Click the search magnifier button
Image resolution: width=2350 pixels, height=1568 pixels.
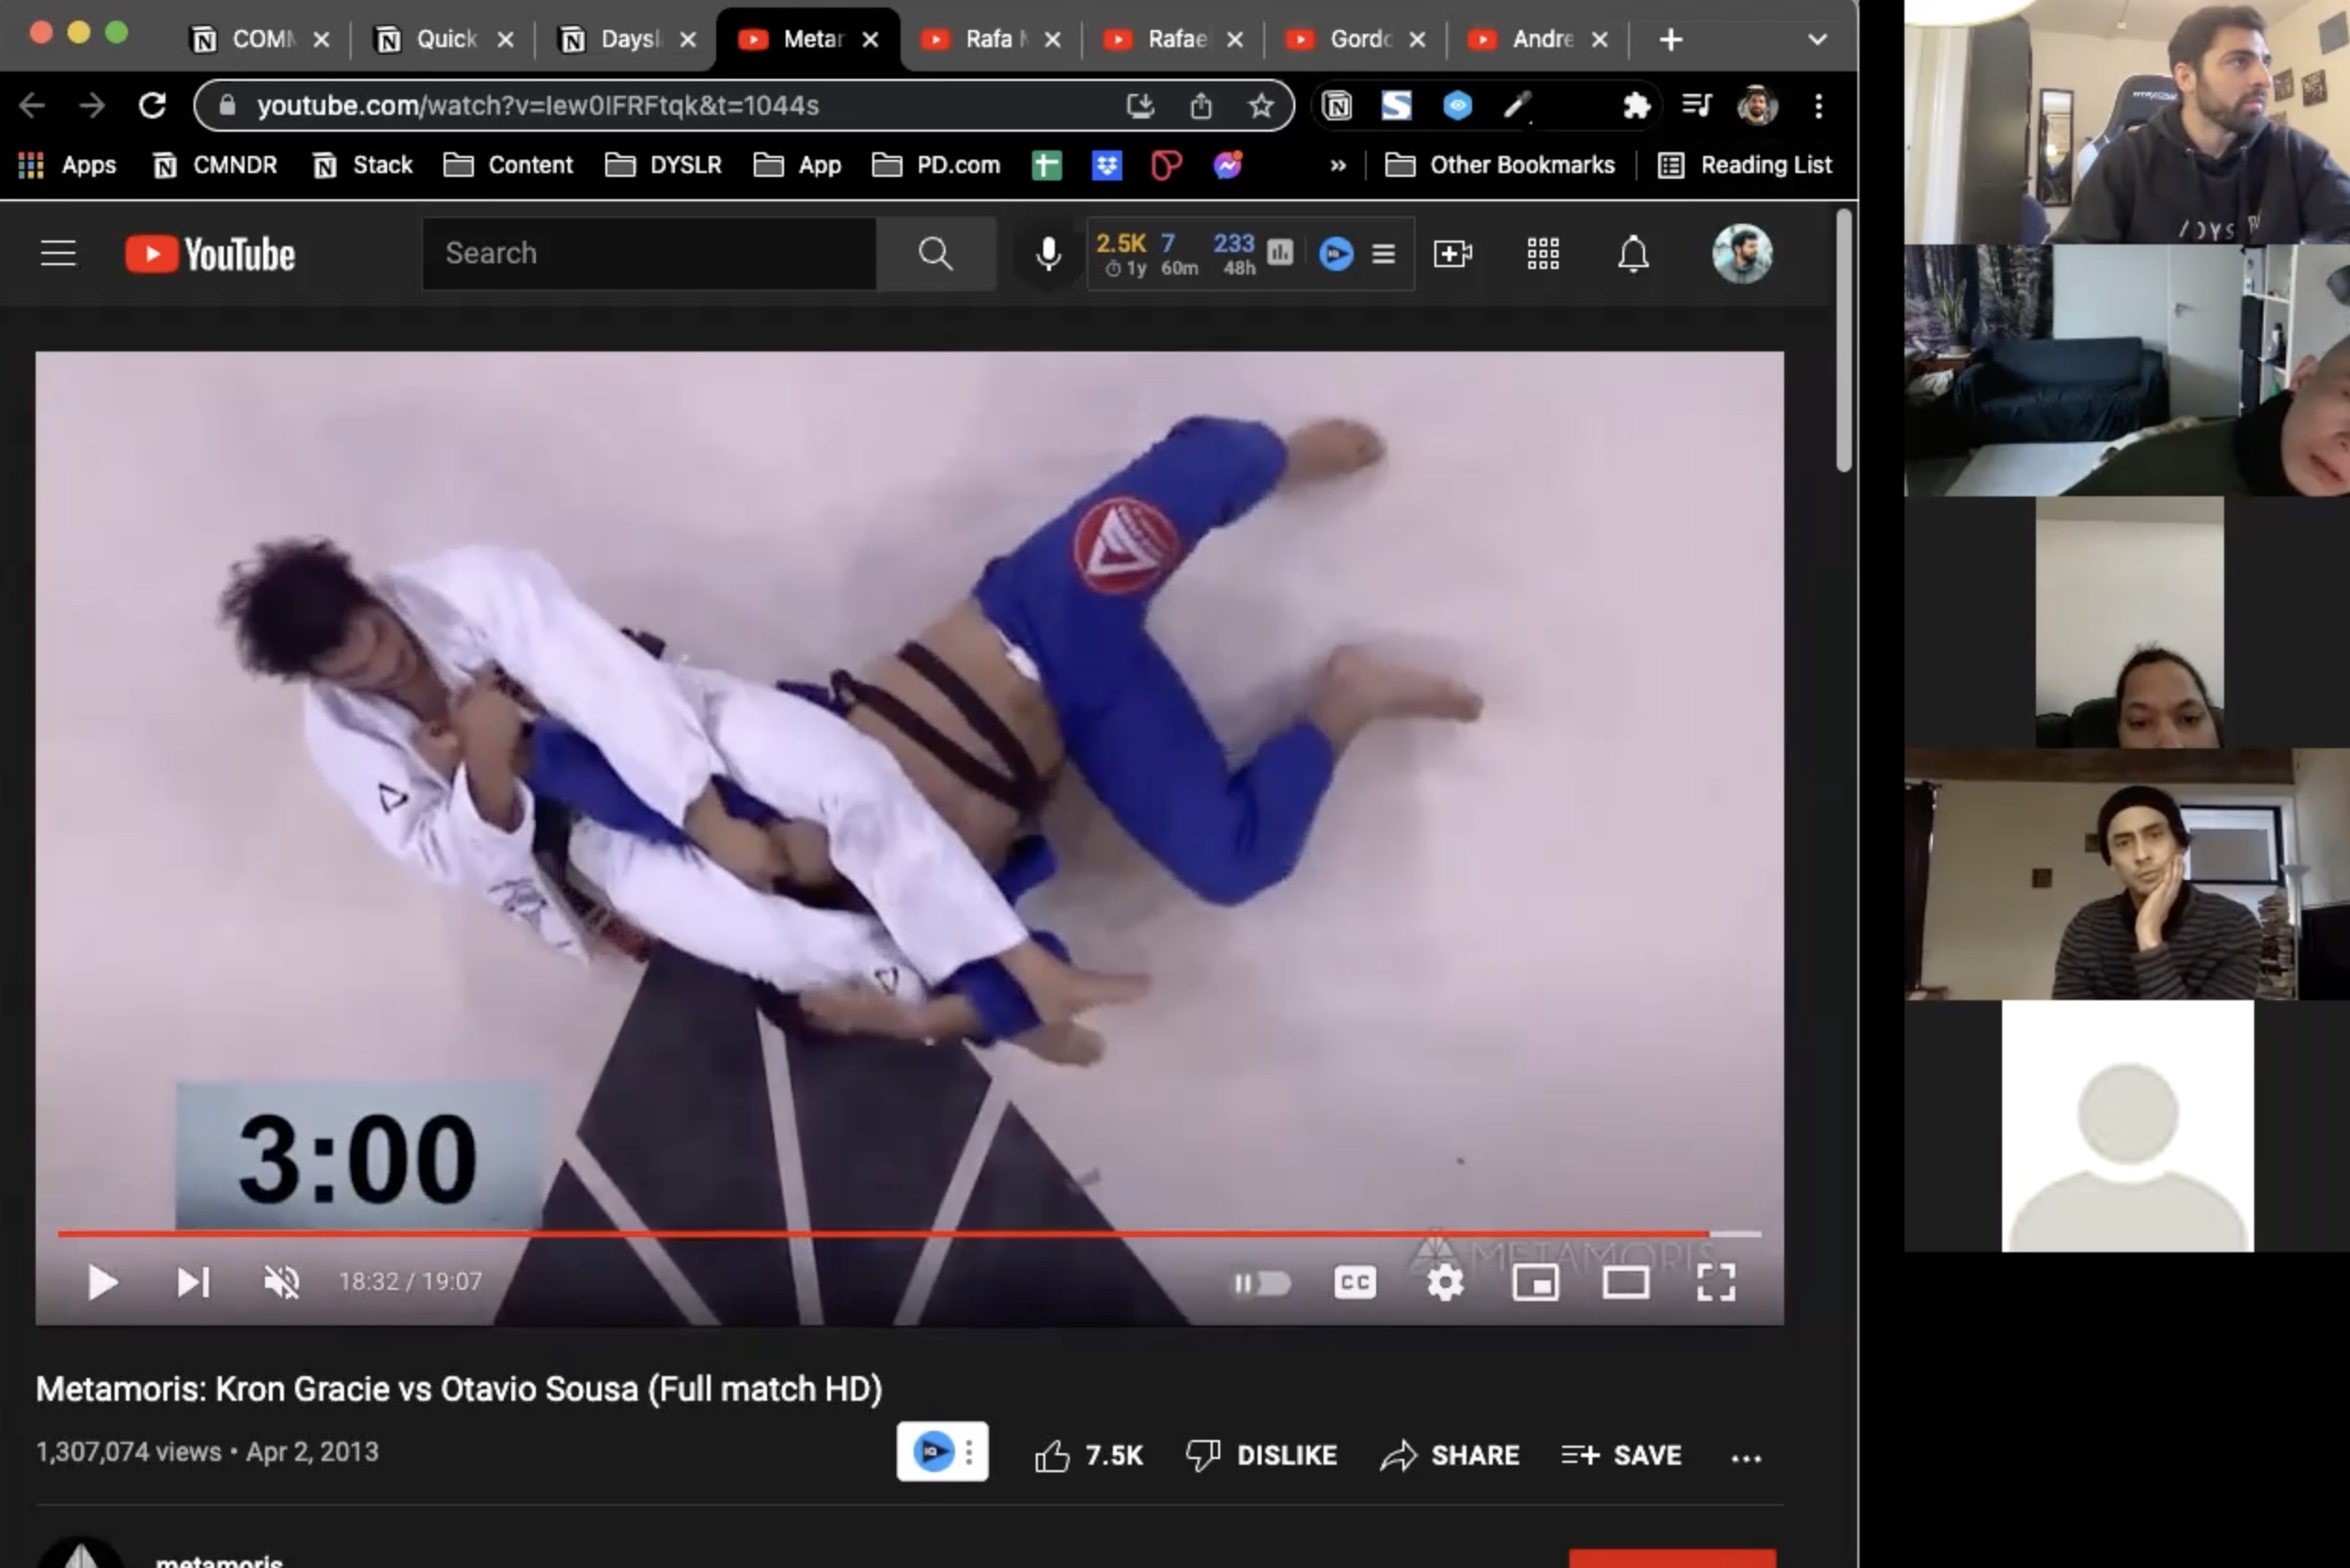(x=935, y=253)
